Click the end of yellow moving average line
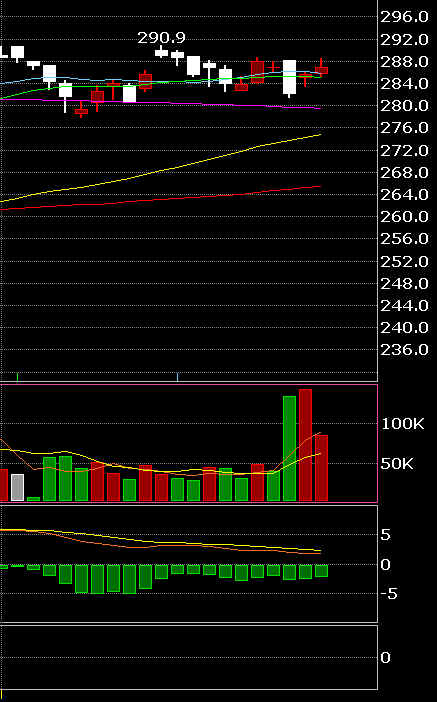The height and width of the screenshot is (702, 437). [320, 134]
